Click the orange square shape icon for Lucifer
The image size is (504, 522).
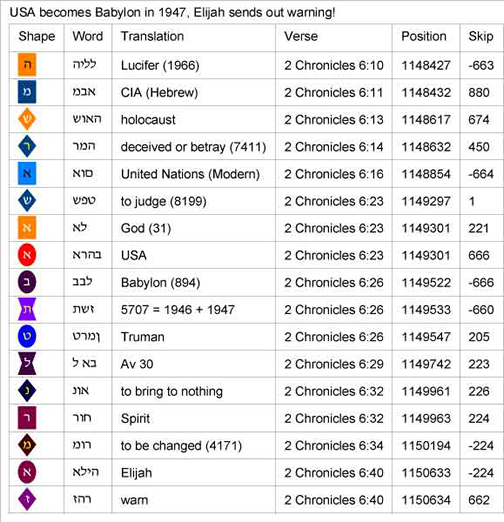coord(27,65)
